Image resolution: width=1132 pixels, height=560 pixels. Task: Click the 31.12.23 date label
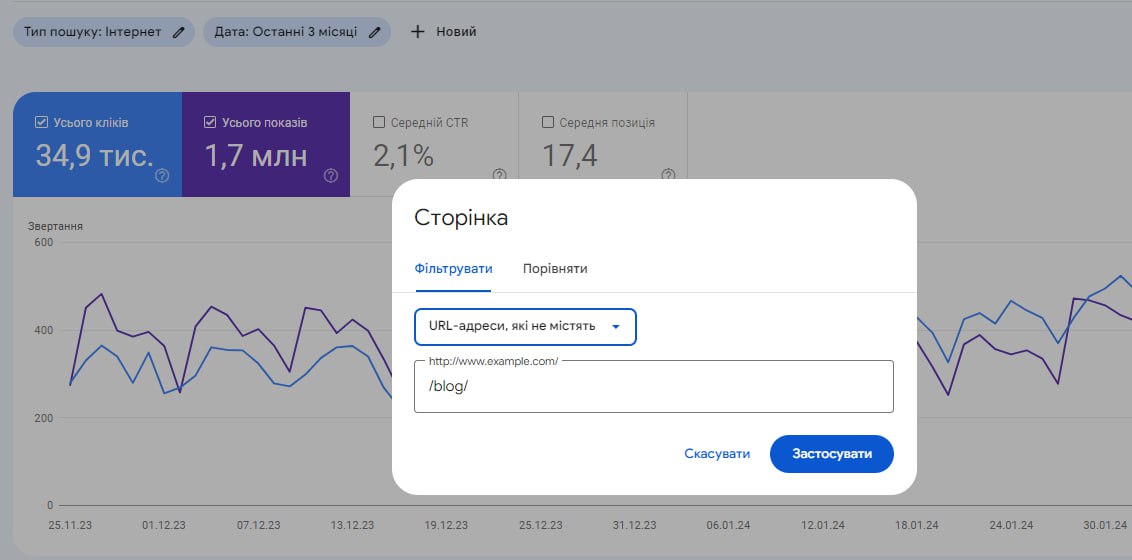click(635, 525)
